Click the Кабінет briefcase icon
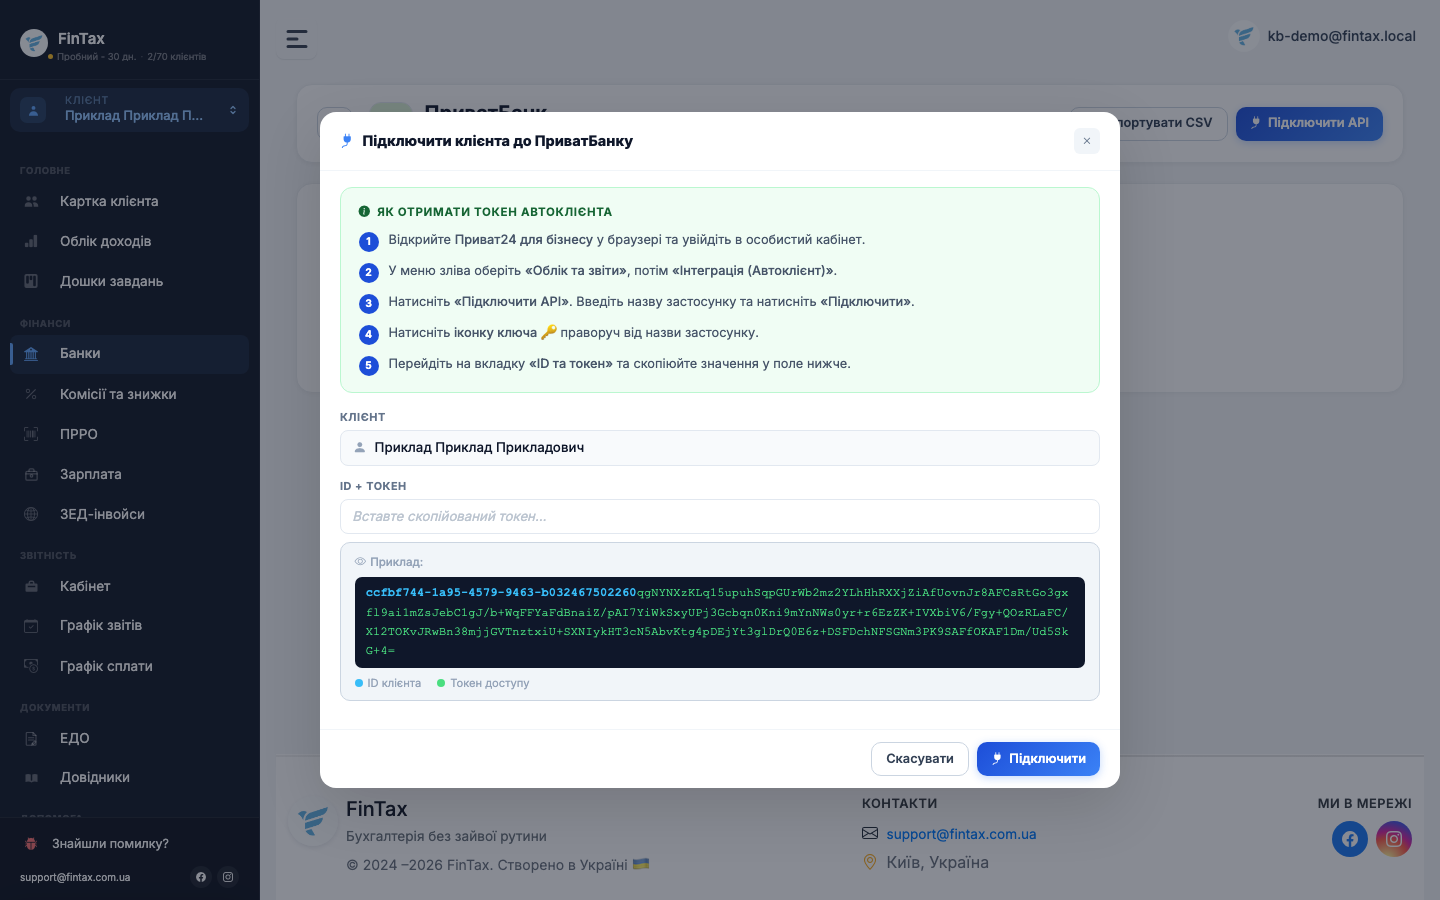The width and height of the screenshot is (1440, 900). point(31,586)
